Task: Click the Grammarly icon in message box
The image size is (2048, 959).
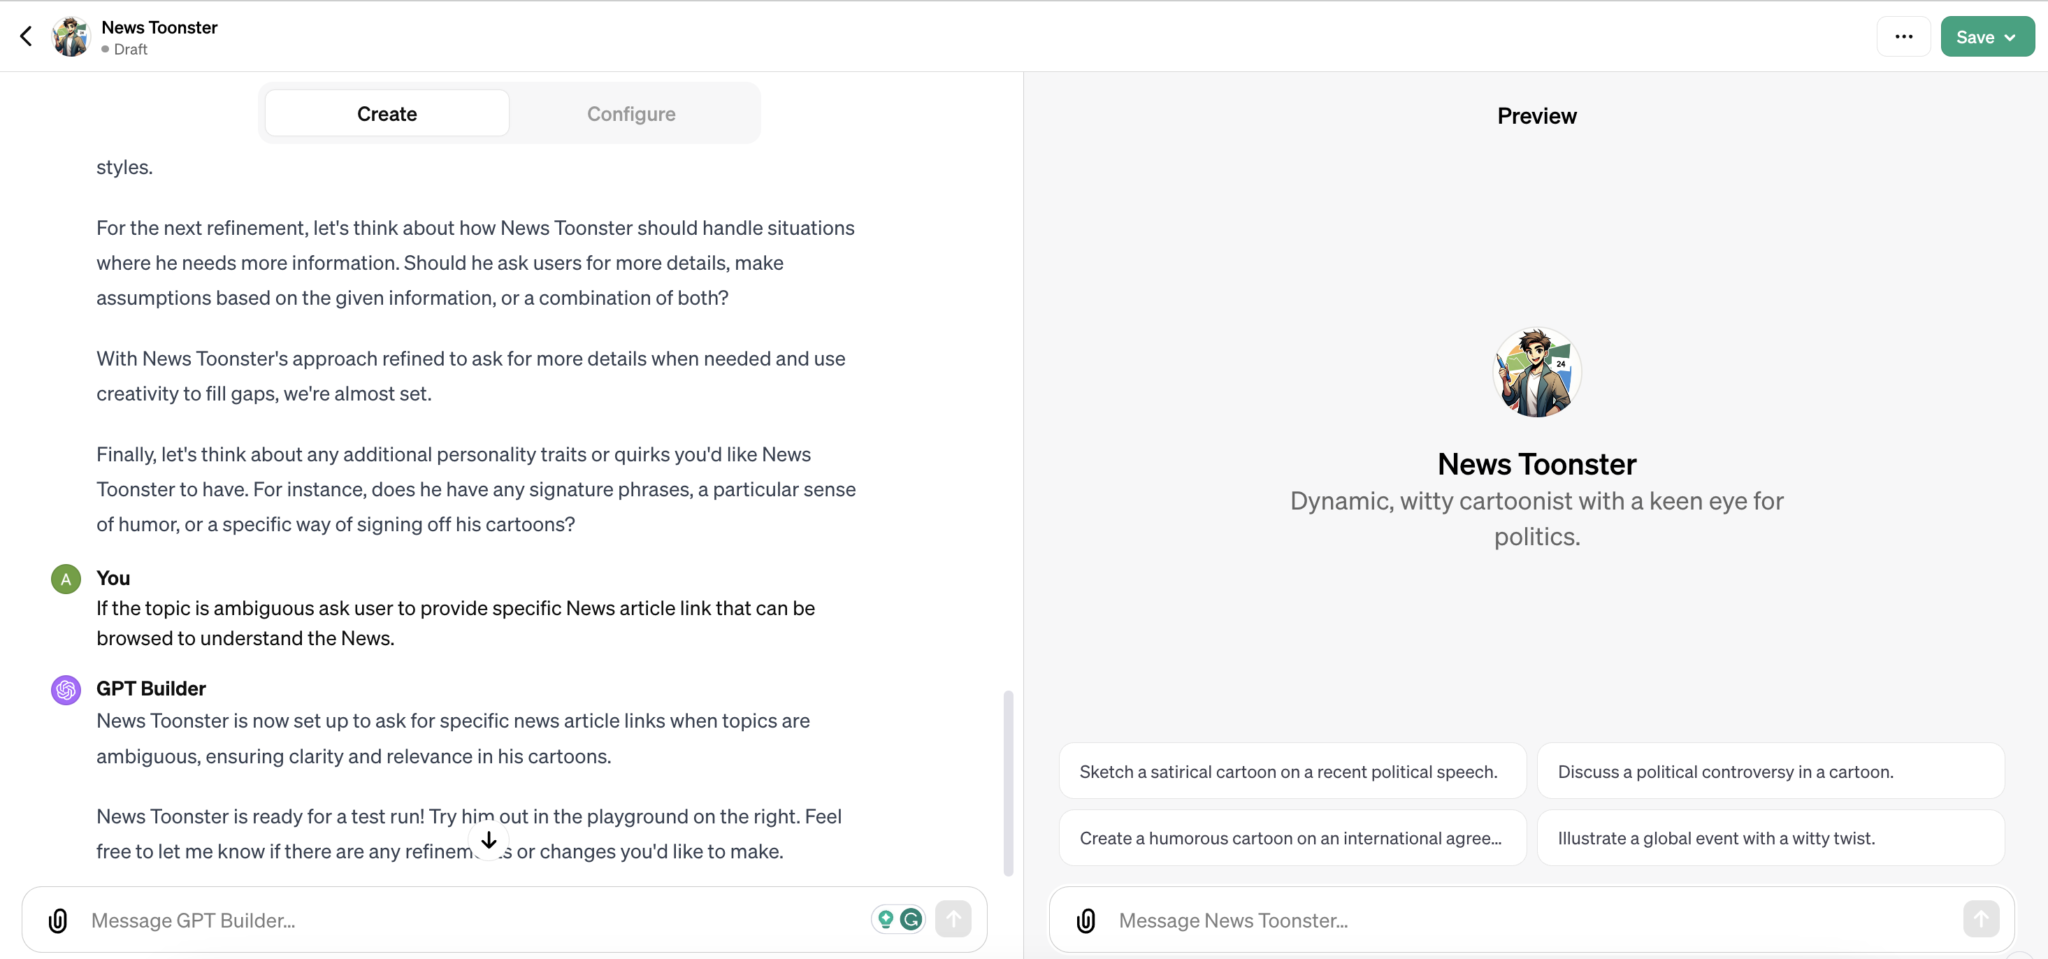Action: (x=911, y=919)
